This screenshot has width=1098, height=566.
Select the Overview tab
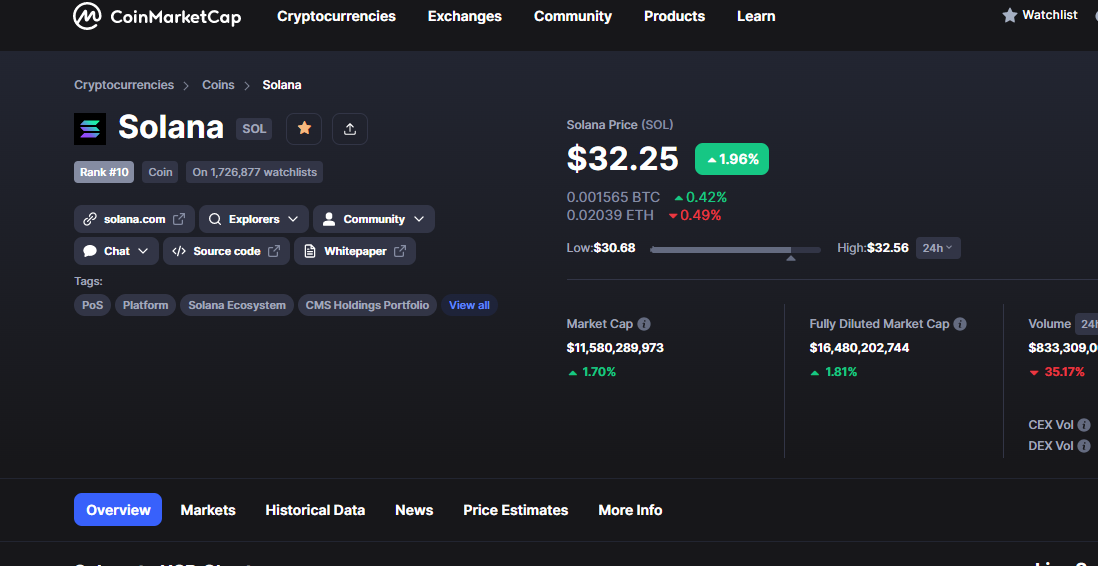point(118,510)
